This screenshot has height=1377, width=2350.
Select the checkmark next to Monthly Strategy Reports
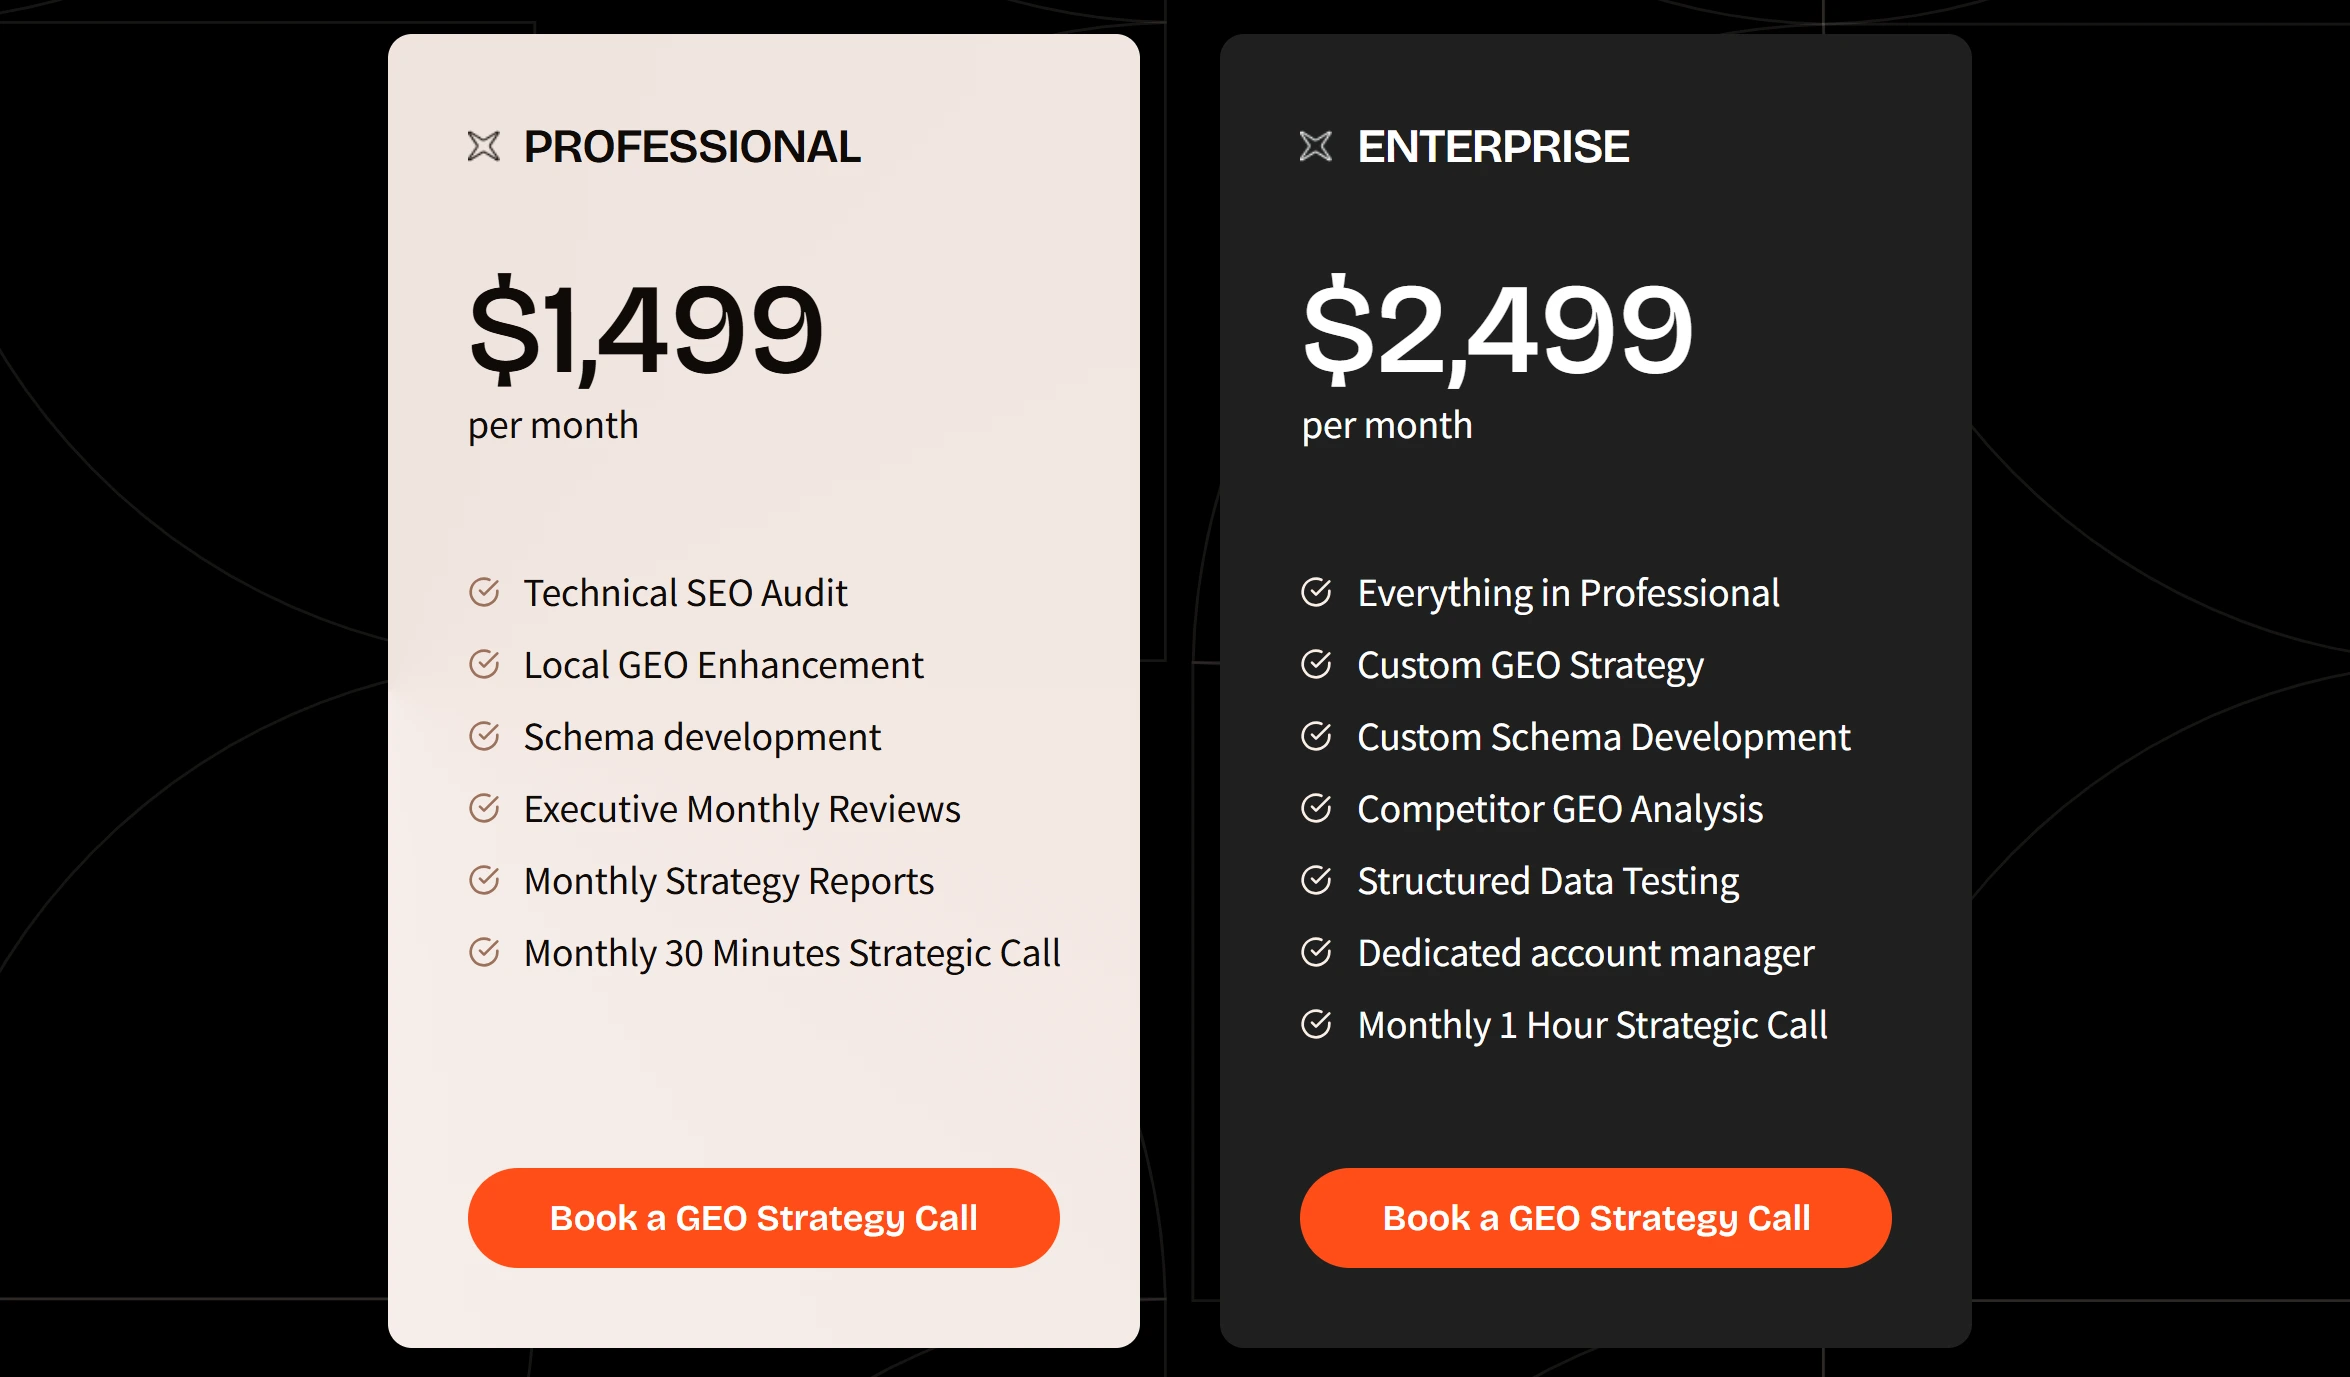484,881
